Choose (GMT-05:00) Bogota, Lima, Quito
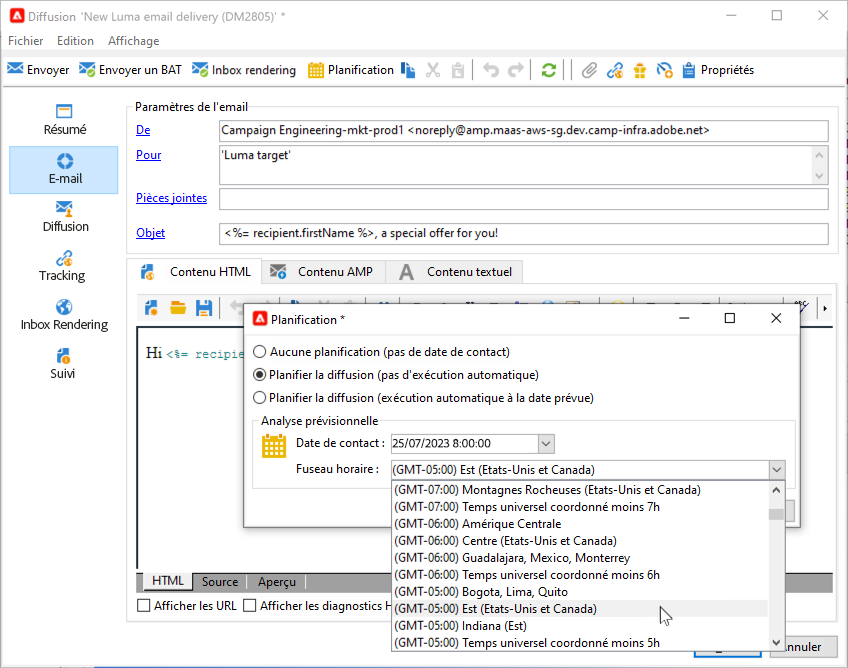848x668 pixels. 579,592
